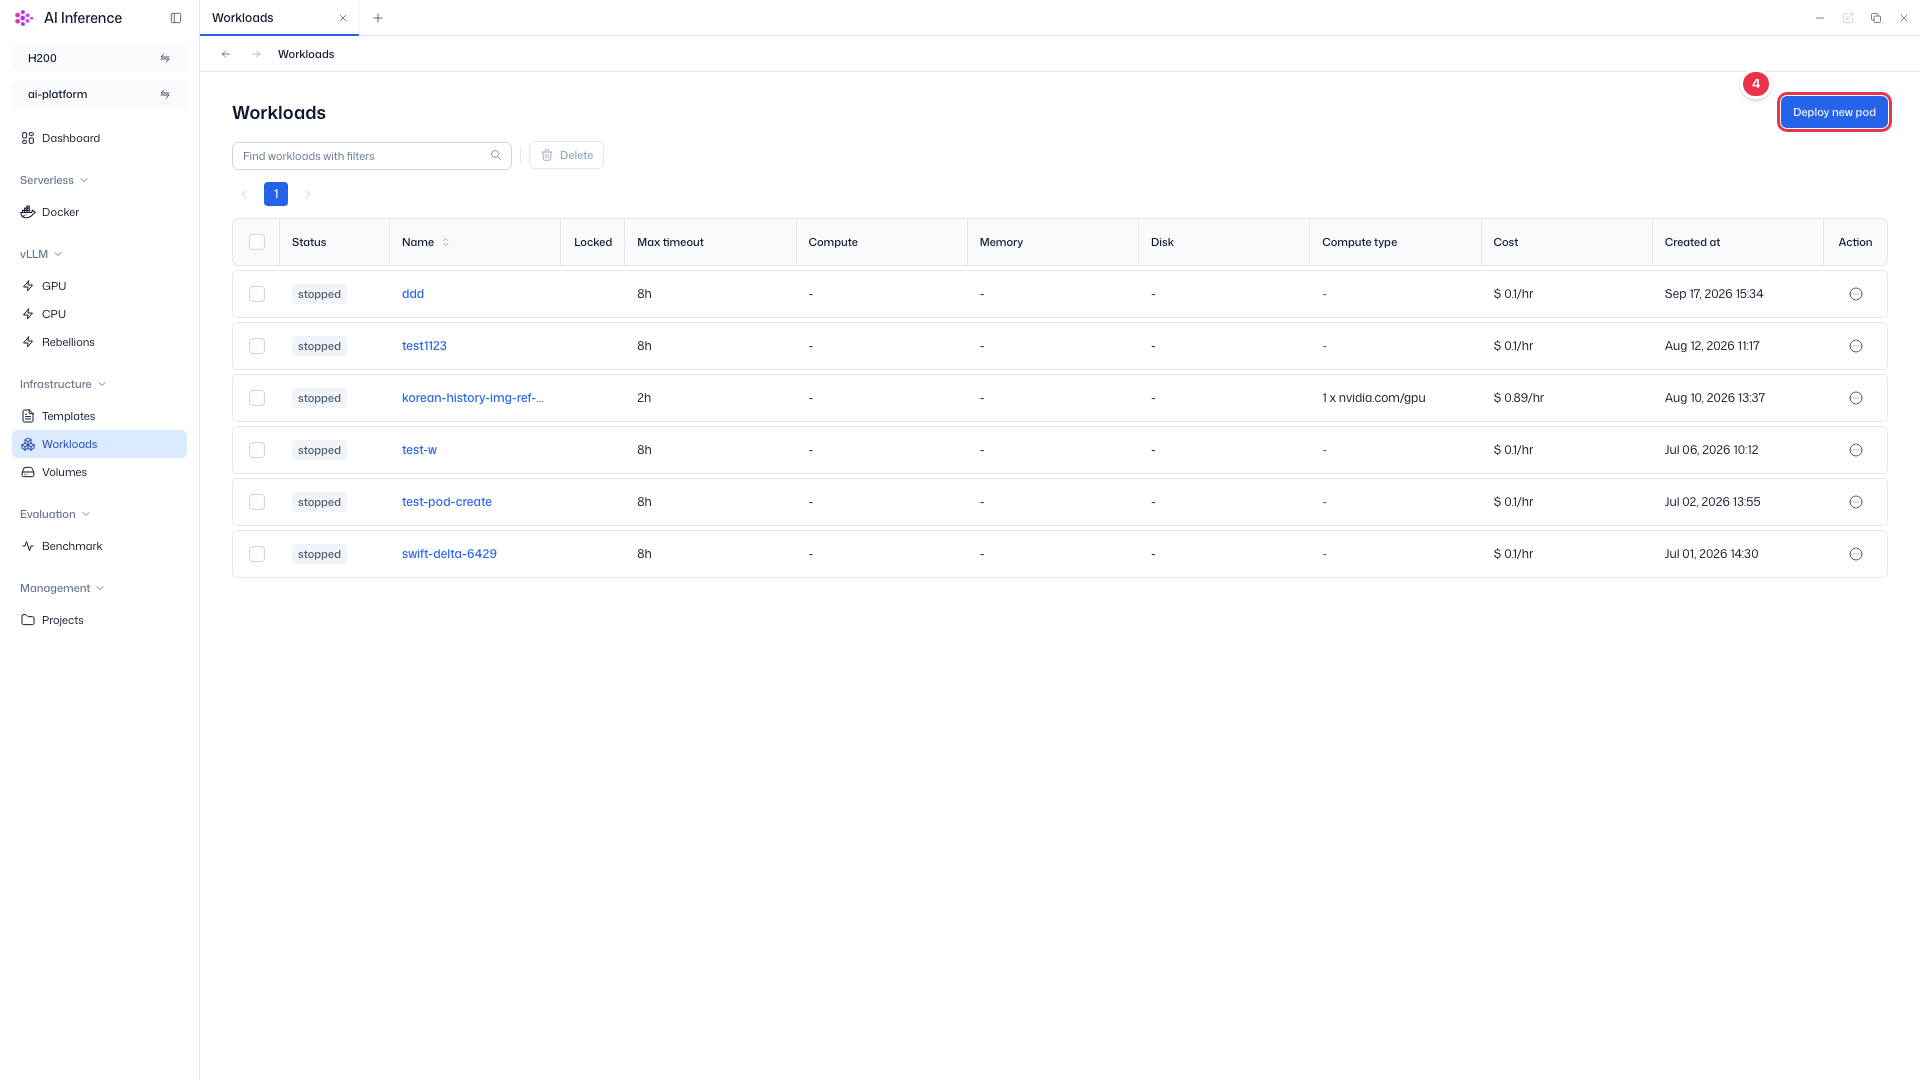Screen dimensions: 1920x1080
Task: Select the test1123 workload checkbox
Action: click(x=257, y=346)
